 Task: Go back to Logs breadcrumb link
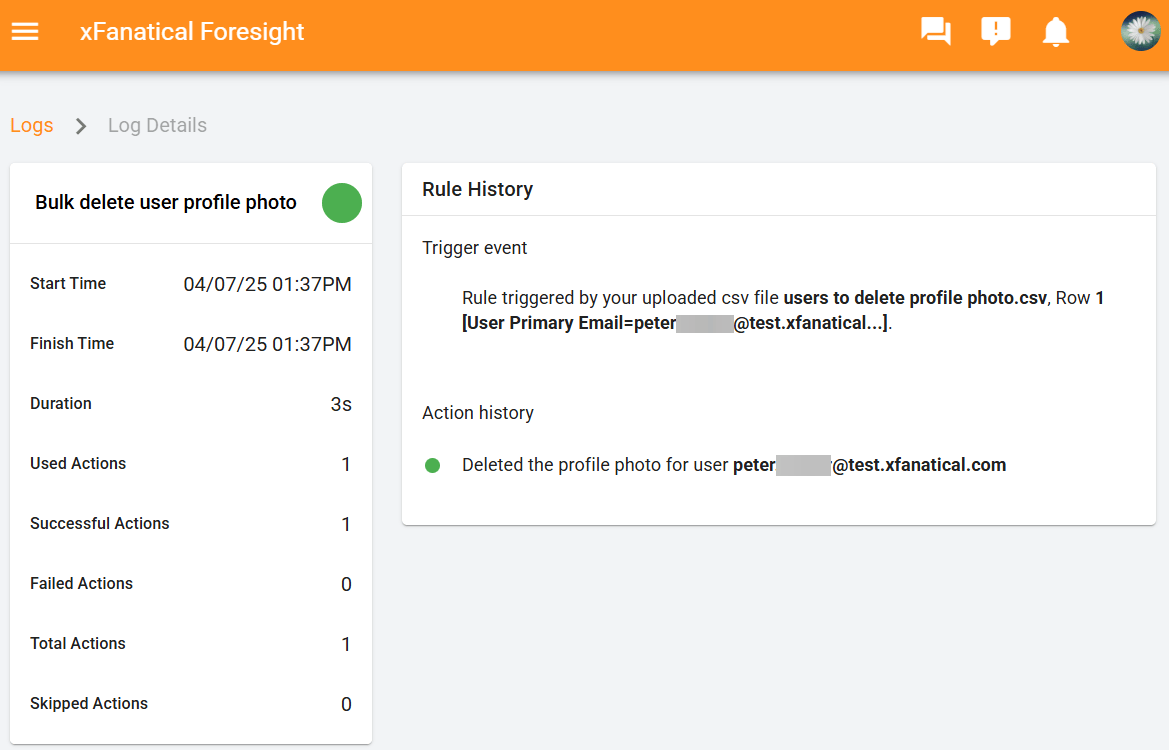[x=31, y=125]
